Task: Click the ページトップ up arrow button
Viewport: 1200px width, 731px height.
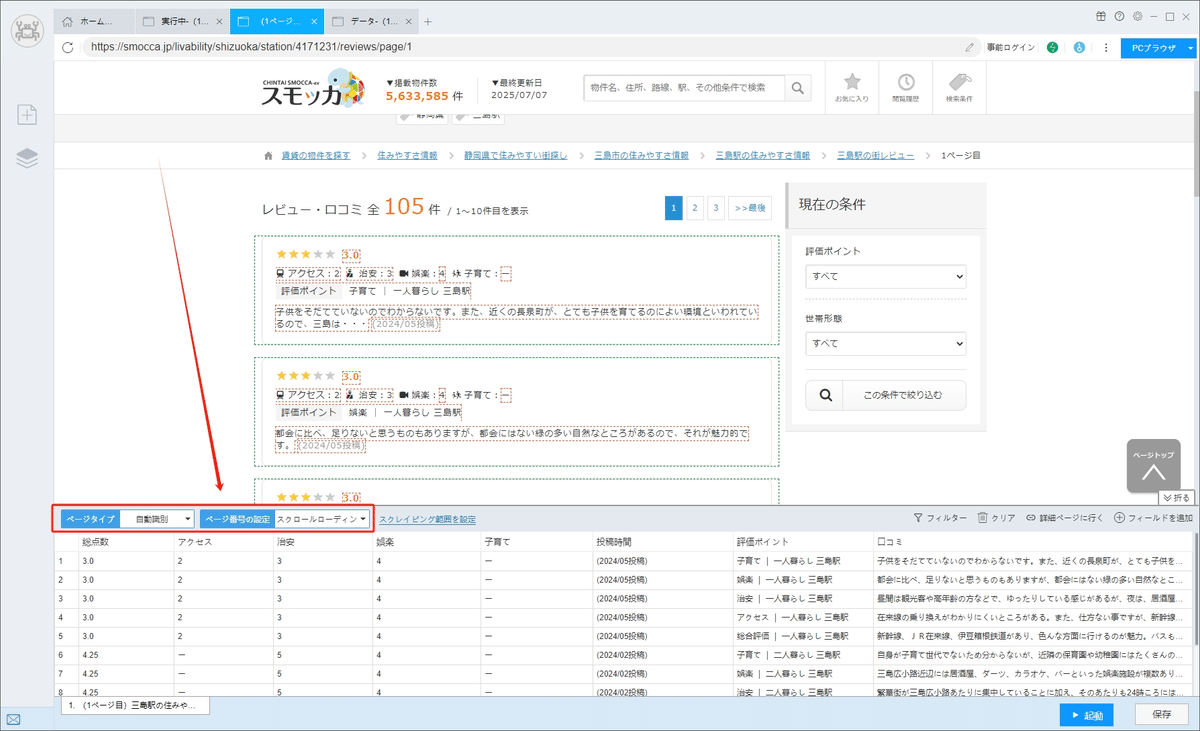Action: point(1153,466)
